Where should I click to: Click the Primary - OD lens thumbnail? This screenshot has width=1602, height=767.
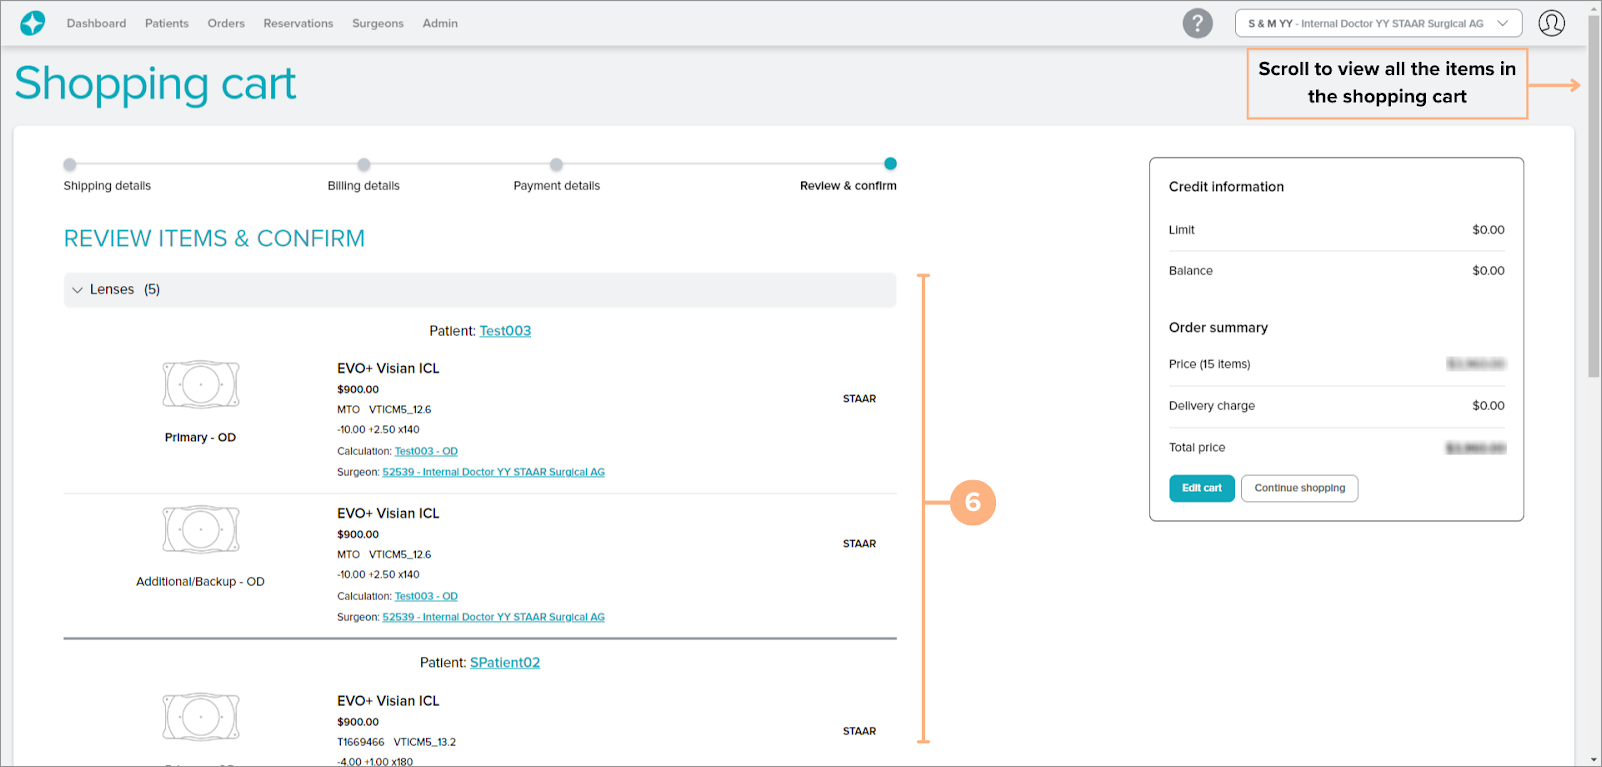201,385
